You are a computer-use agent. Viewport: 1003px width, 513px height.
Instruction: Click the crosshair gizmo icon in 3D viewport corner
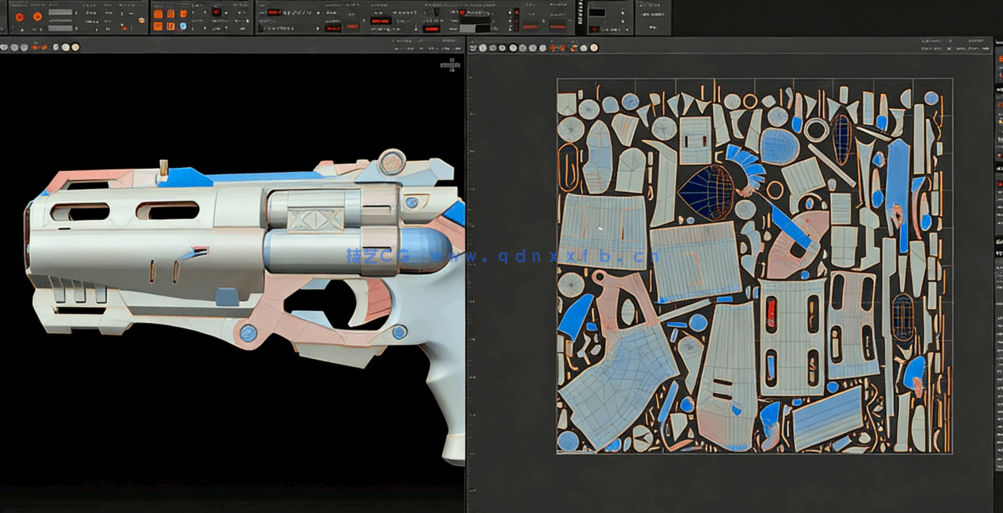(453, 65)
